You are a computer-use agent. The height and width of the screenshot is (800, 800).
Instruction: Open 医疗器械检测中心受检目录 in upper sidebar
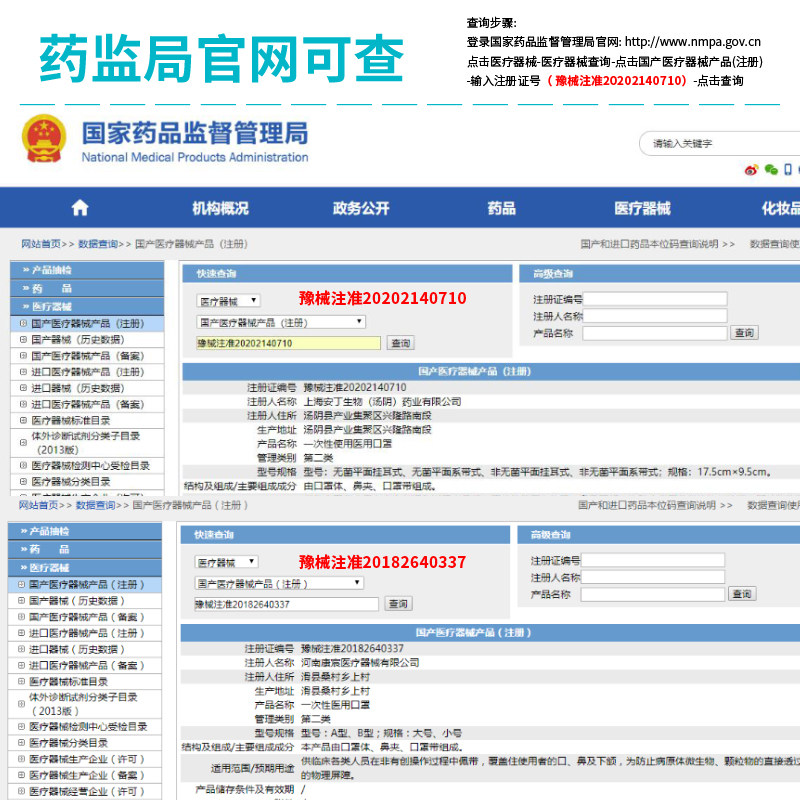tap(91, 465)
